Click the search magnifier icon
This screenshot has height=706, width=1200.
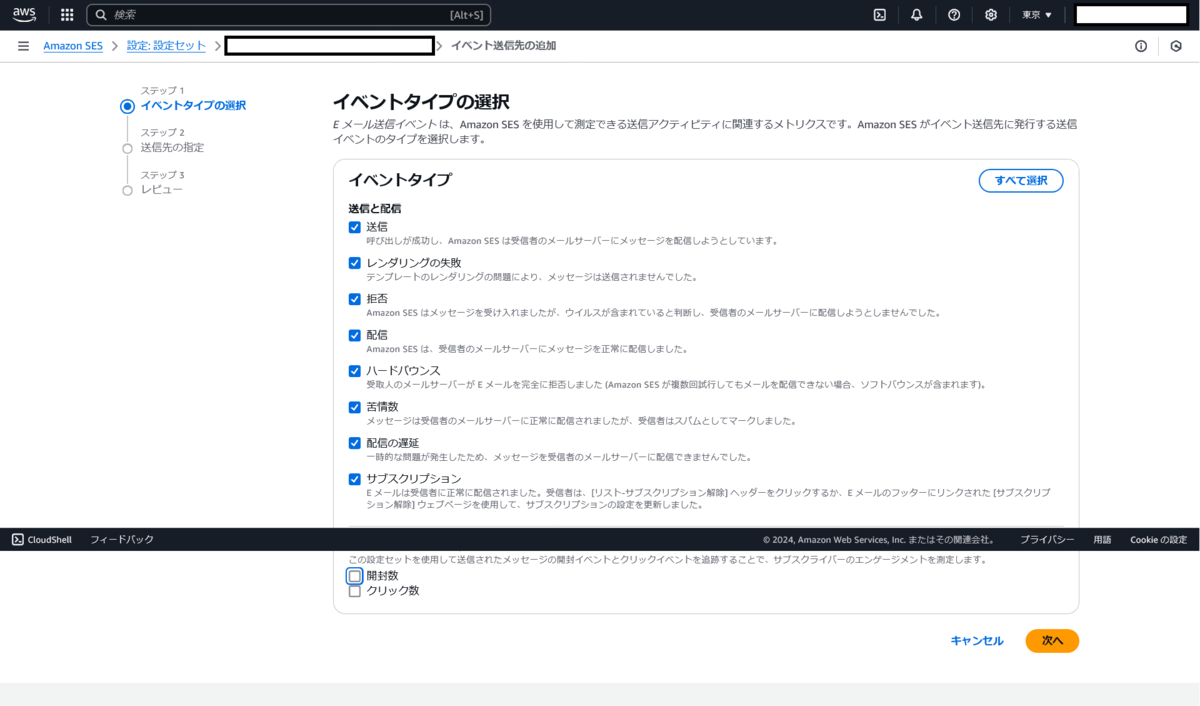click(101, 15)
